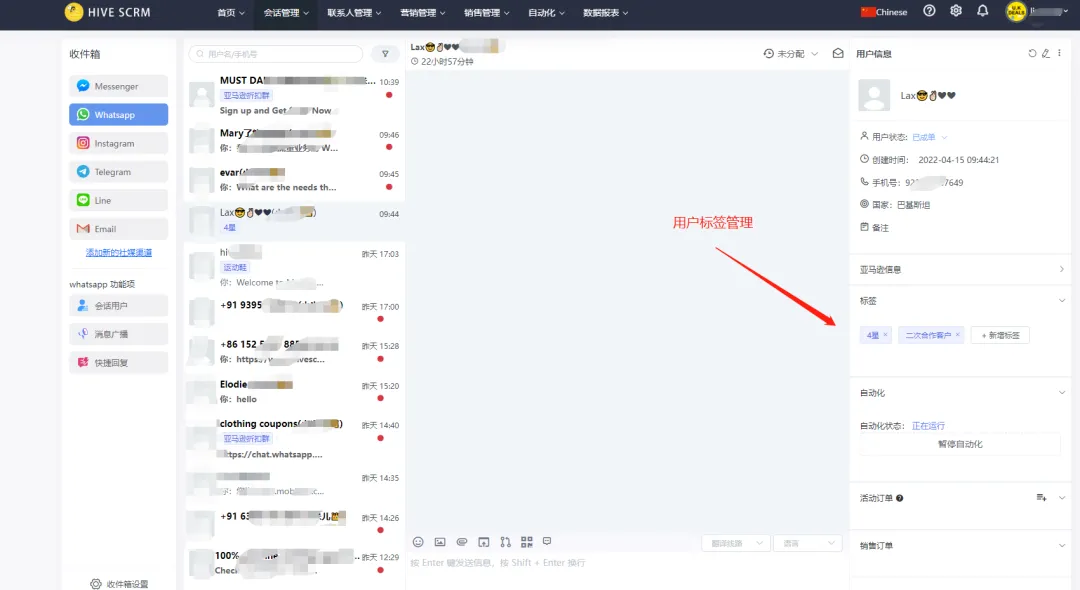Expand the 活动订单 section
Screen dimensions: 1080x590
pos(1061,498)
